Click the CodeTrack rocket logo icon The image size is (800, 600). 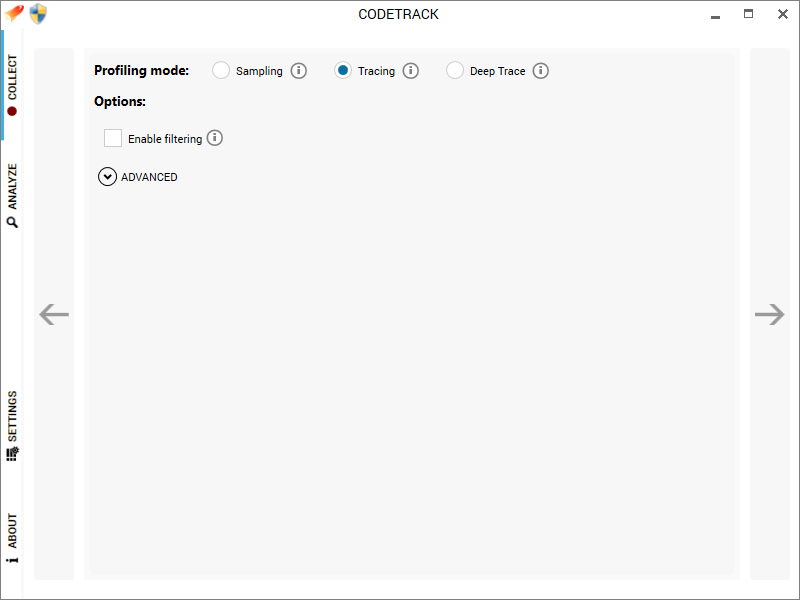[13, 13]
